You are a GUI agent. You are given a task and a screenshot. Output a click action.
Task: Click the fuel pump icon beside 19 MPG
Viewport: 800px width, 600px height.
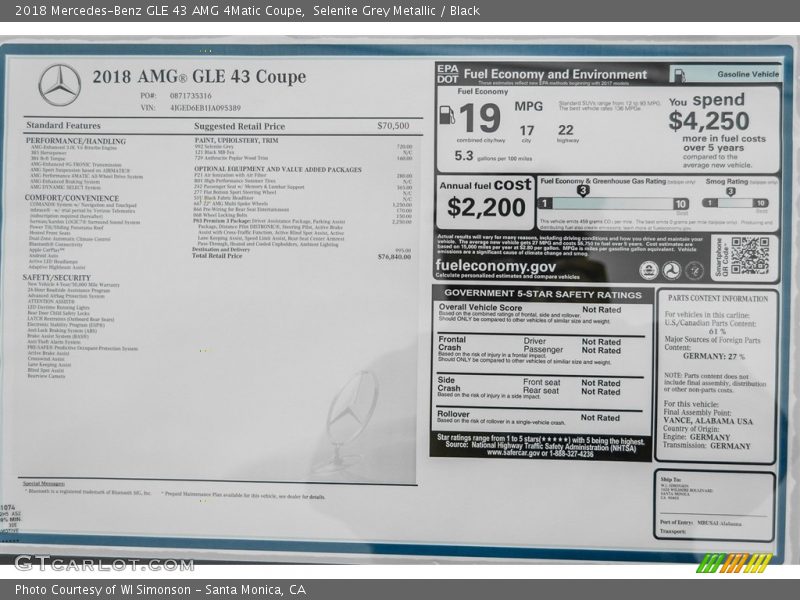tap(447, 114)
